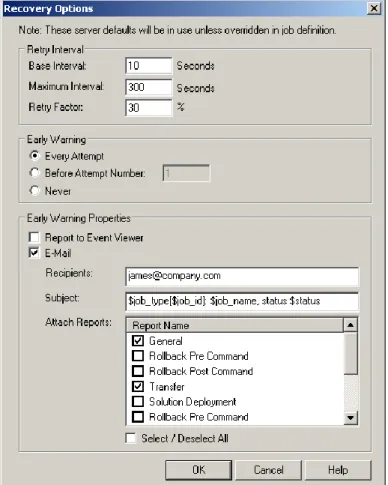
Task: Click the Rollback Post Command row text
Action: click(x=201, y=371)
